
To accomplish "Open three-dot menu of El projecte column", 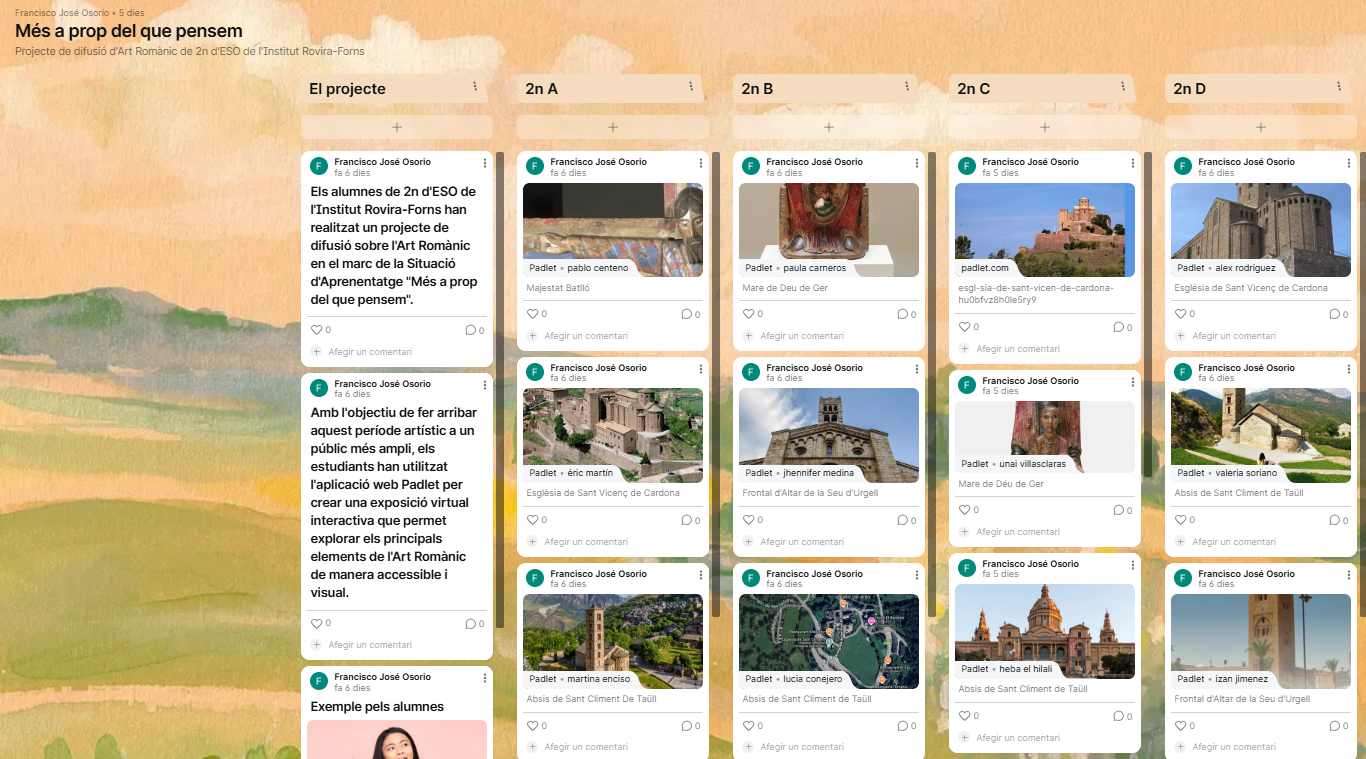I will coord(475,88).
